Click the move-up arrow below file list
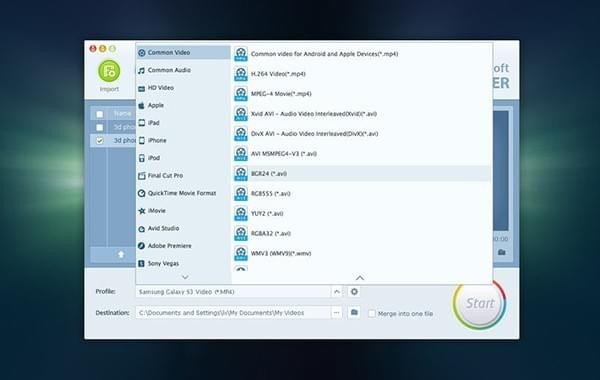Viewport: 600px width, 380px height. click(121, 254)
